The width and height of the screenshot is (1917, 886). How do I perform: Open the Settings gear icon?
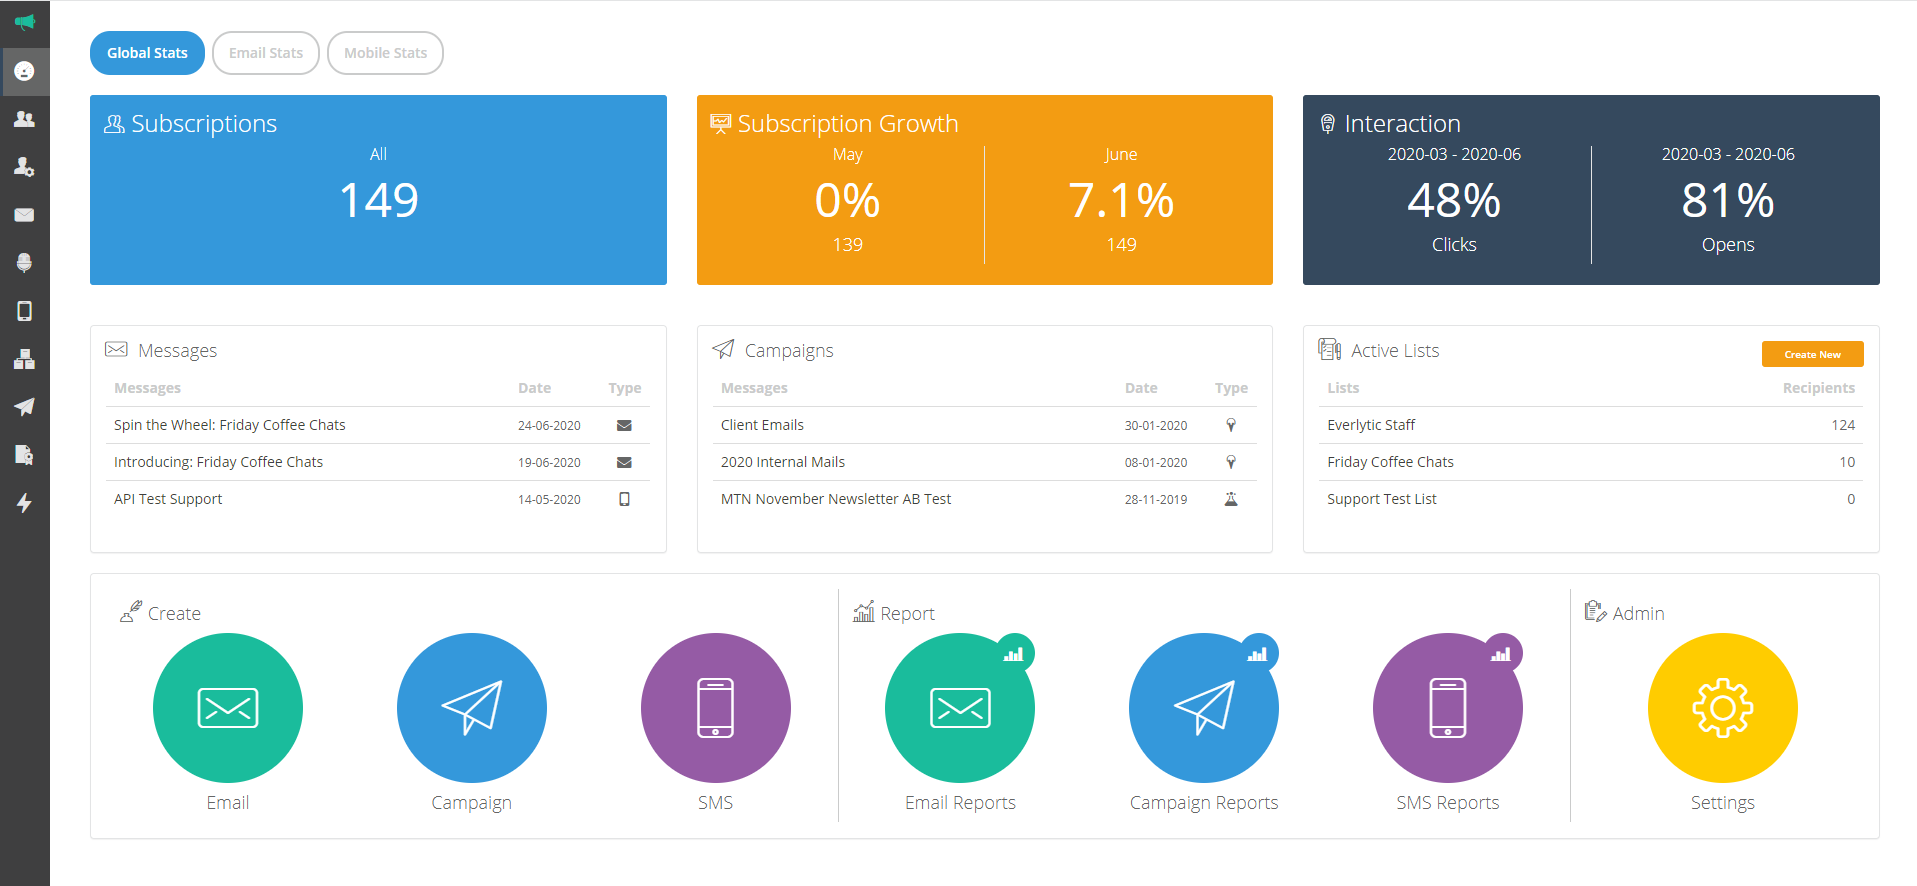click(x=1723, y=708)
